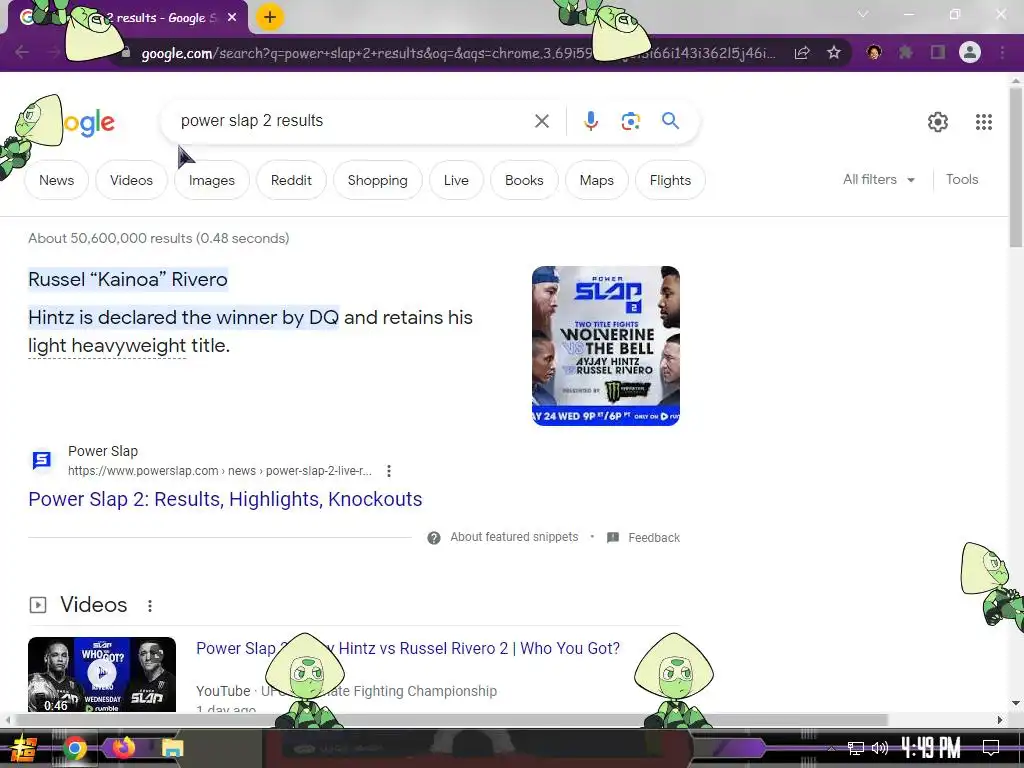Viewport: 1024px width, 768px height.
Task: Open the Power Slap 2 poster thumbnail
Action: 605,345
